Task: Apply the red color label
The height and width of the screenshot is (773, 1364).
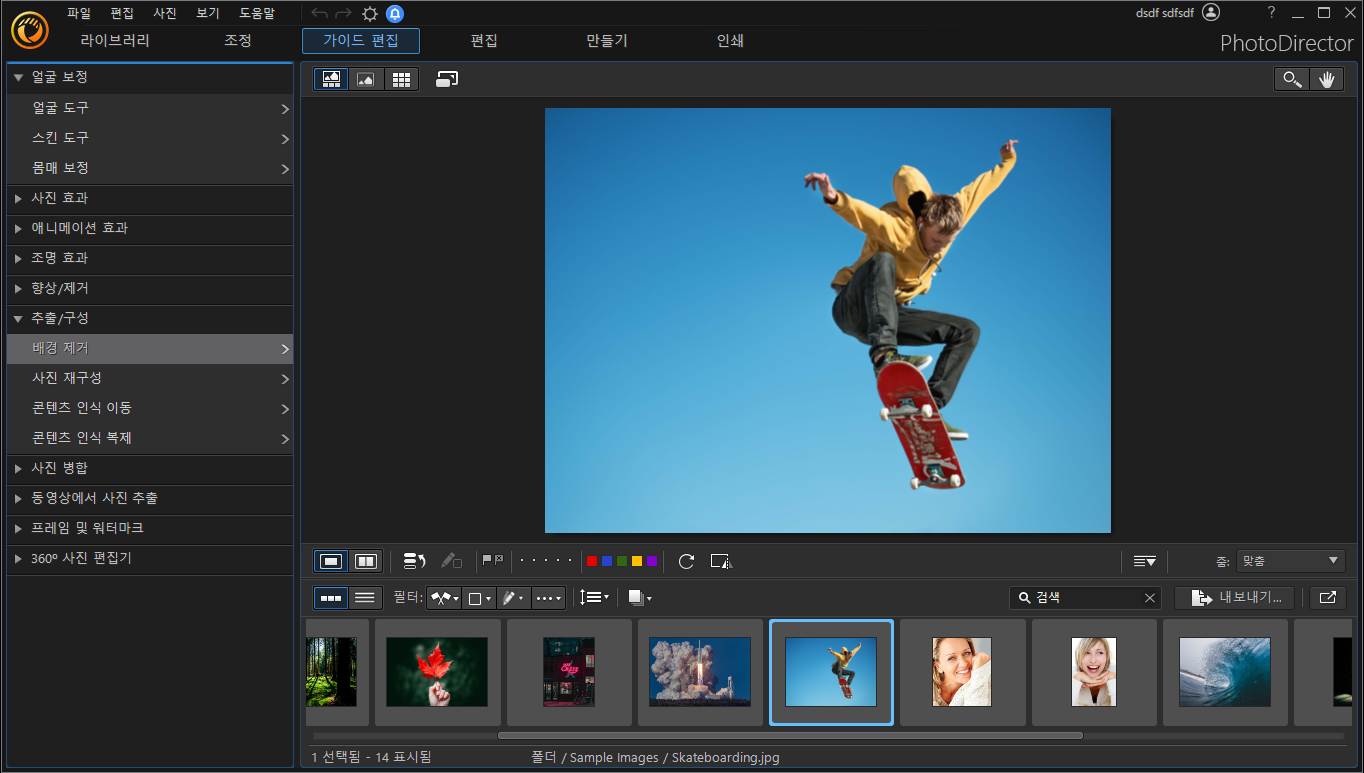Action: [x=592, y=561]
